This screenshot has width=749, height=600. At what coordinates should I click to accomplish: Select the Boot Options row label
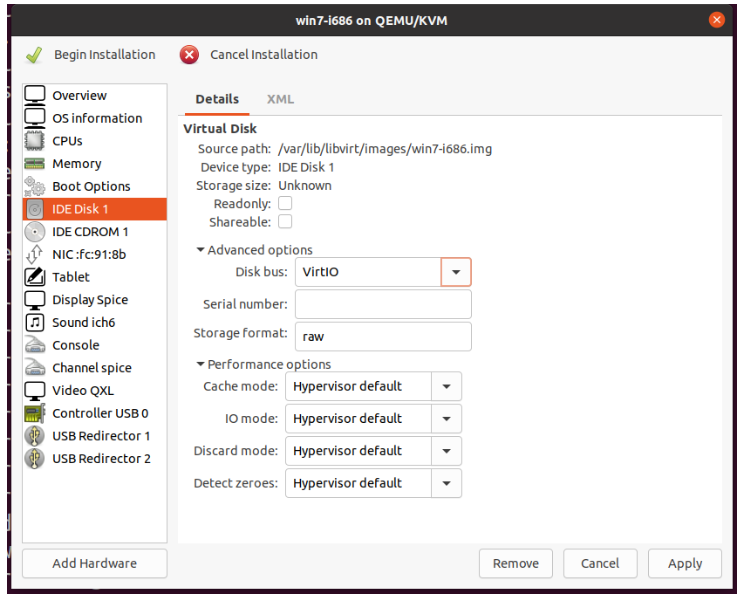point(91,186)
